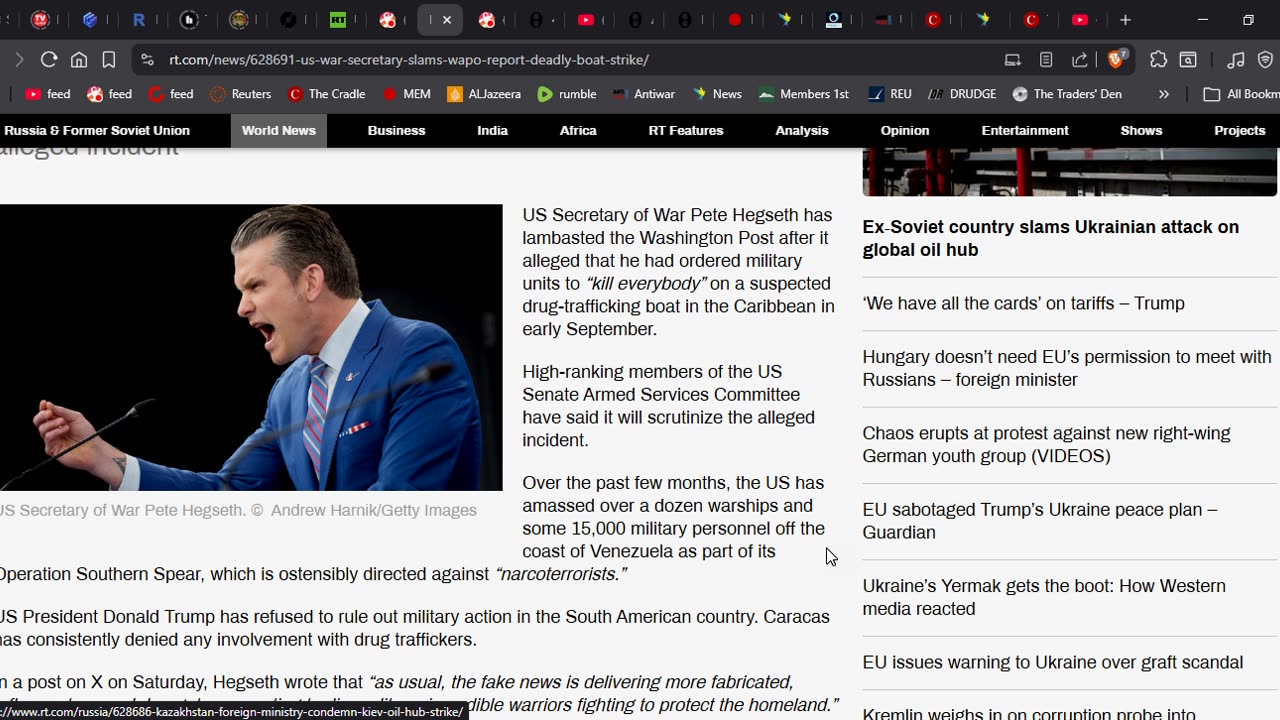The height and width of the screenshot is (720, 1280).
Task: Go to browser home page
Action: pyautogui.click(x=79, y=60)
